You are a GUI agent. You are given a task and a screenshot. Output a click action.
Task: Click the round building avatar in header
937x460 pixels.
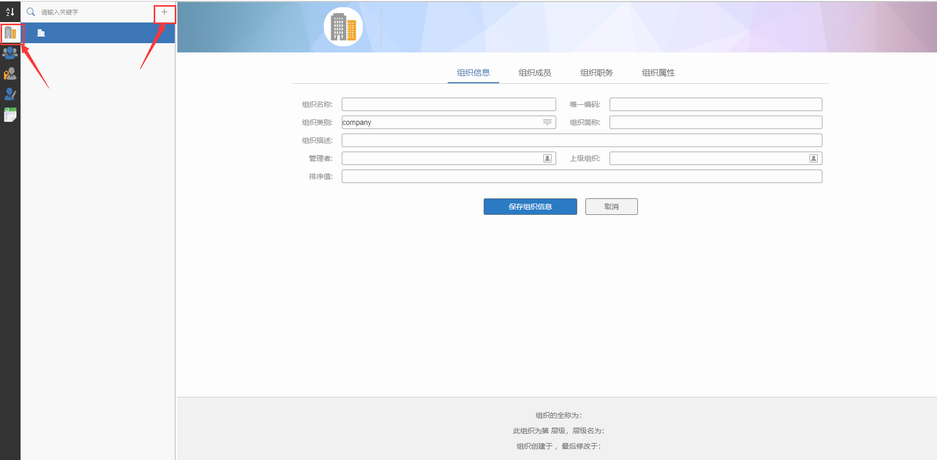pos(344,27)
